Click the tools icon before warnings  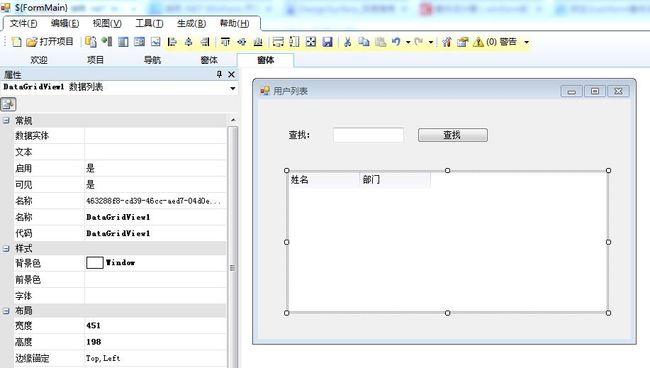coord(447,42)
